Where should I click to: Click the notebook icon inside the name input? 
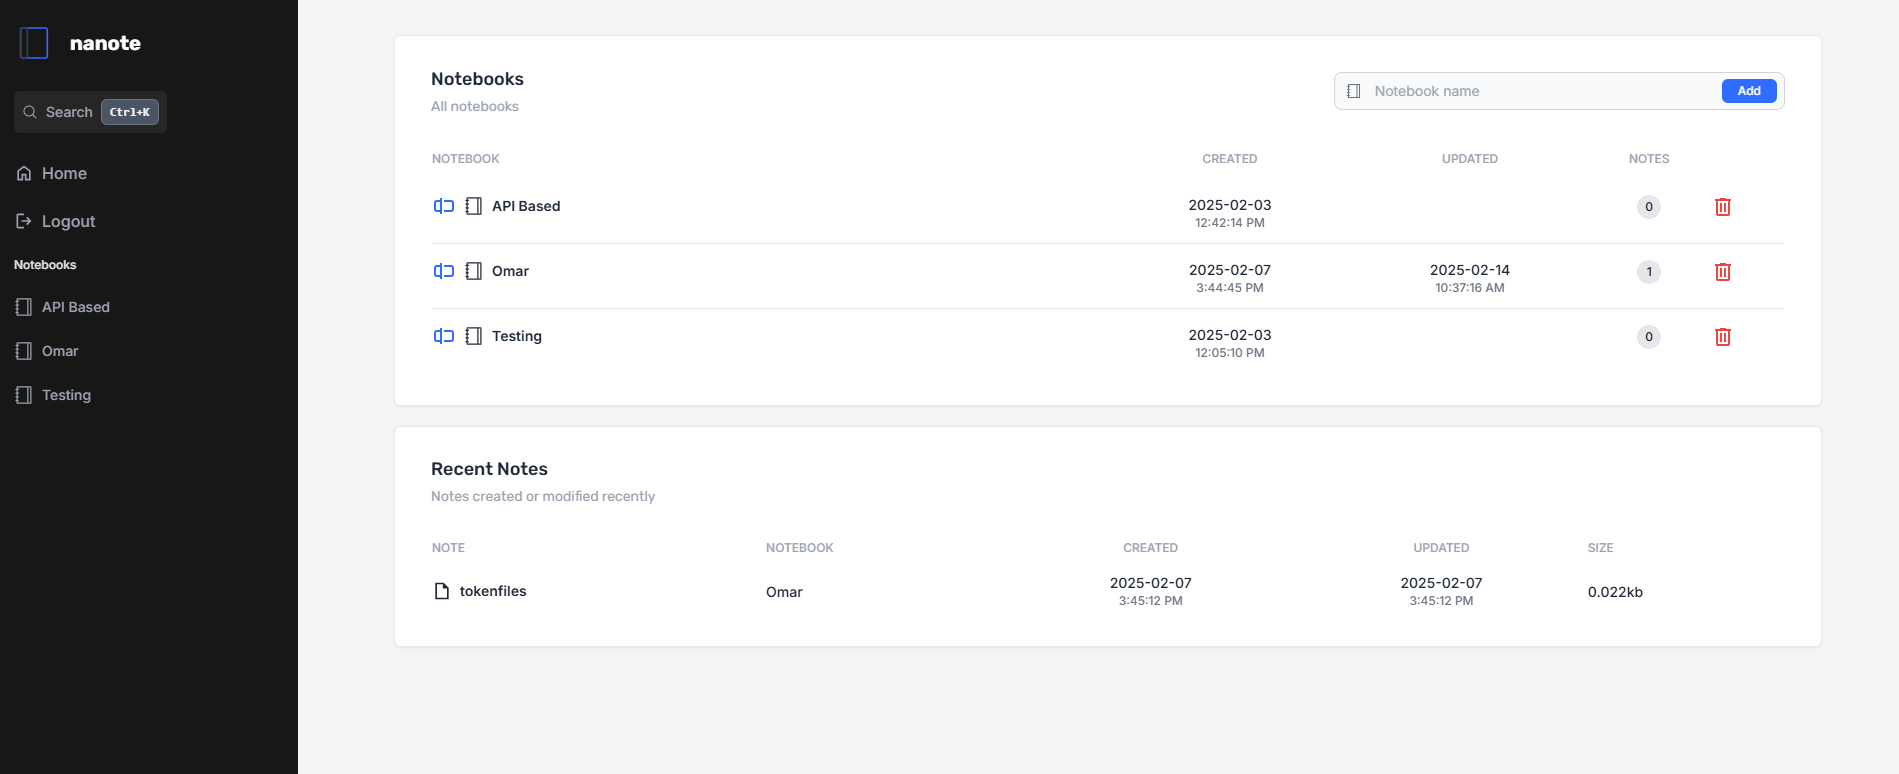(x=1354, y=90)
